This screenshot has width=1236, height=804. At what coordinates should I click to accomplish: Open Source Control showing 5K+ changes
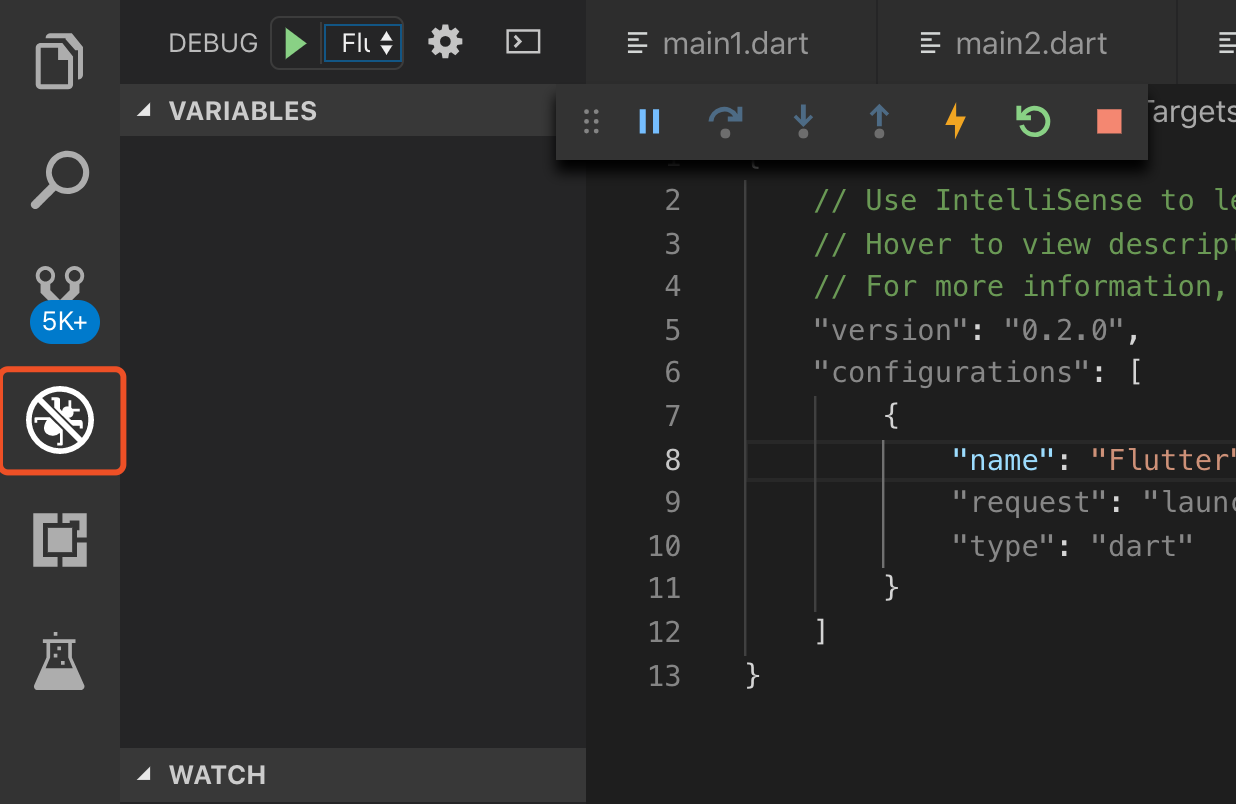[x=60, y=290]
